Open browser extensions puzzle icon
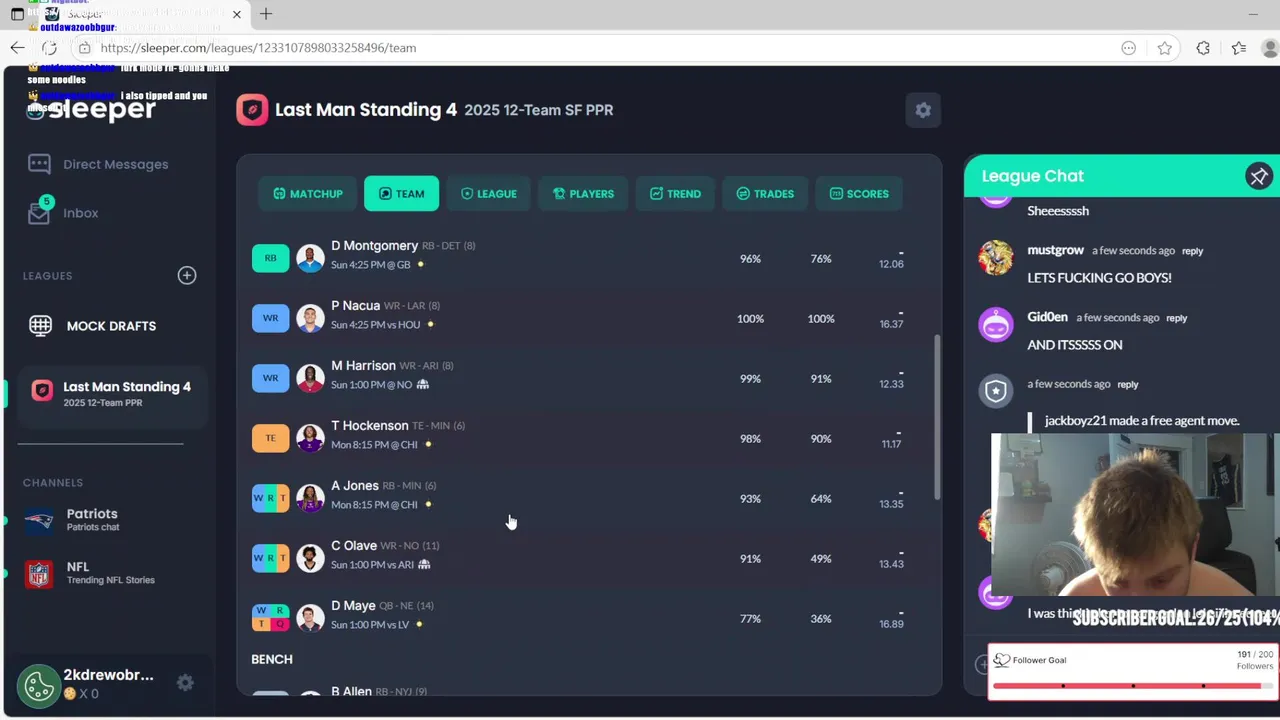This screenshot has width=1280, height=720. tap(1203, 48)
